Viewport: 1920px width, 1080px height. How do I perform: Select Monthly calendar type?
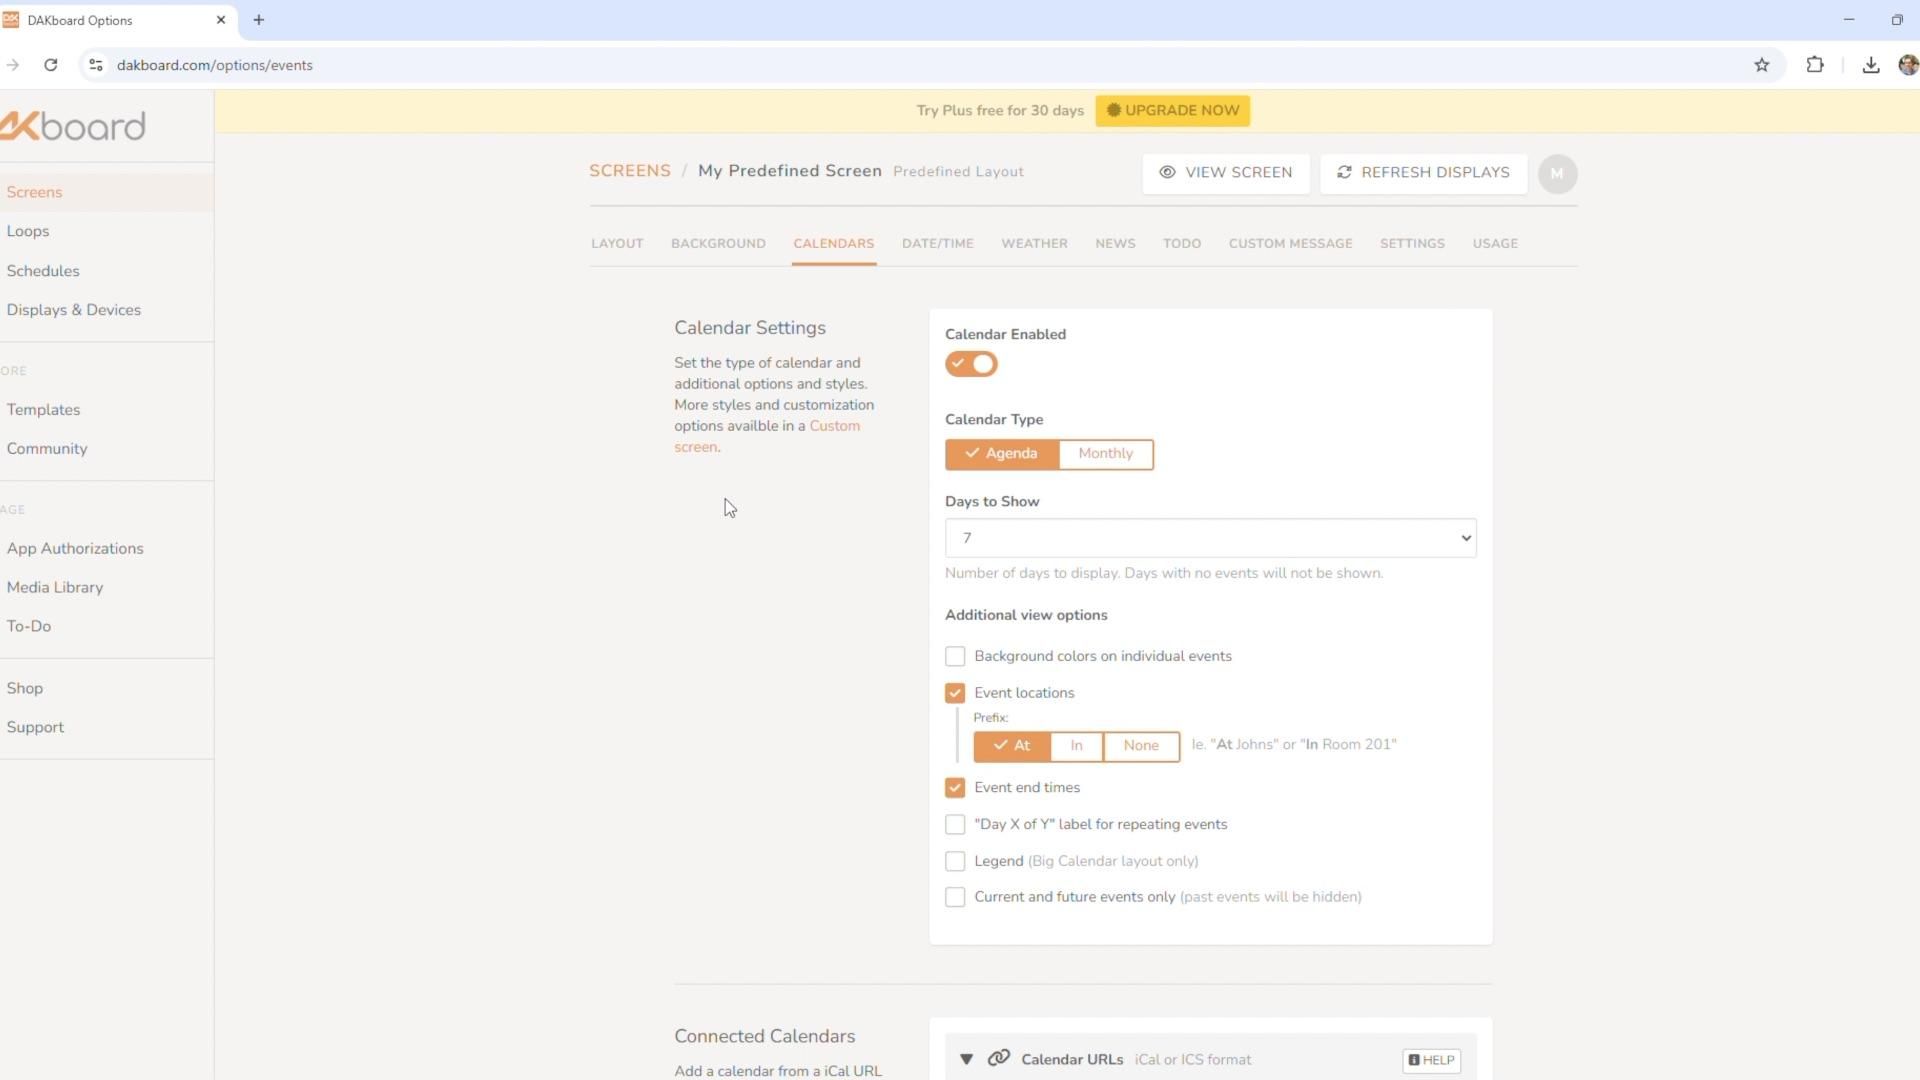click(1105, 454)
